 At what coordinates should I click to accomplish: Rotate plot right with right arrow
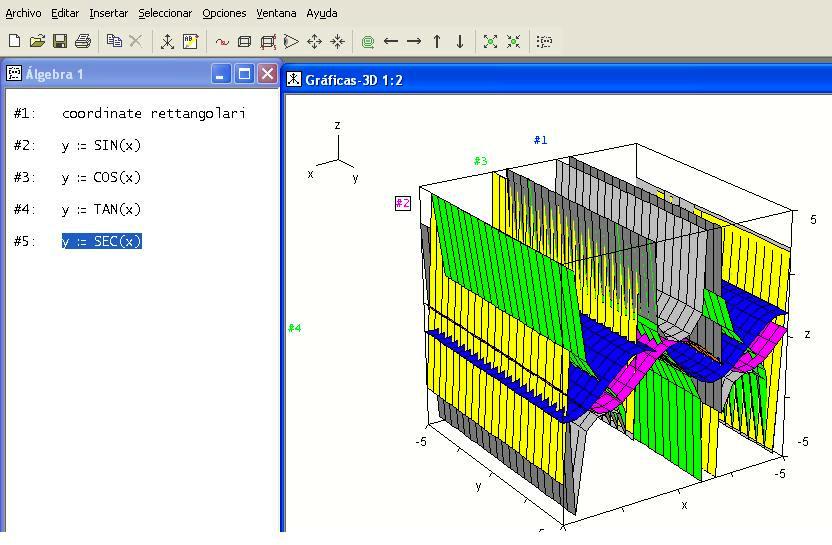[414, 41]
